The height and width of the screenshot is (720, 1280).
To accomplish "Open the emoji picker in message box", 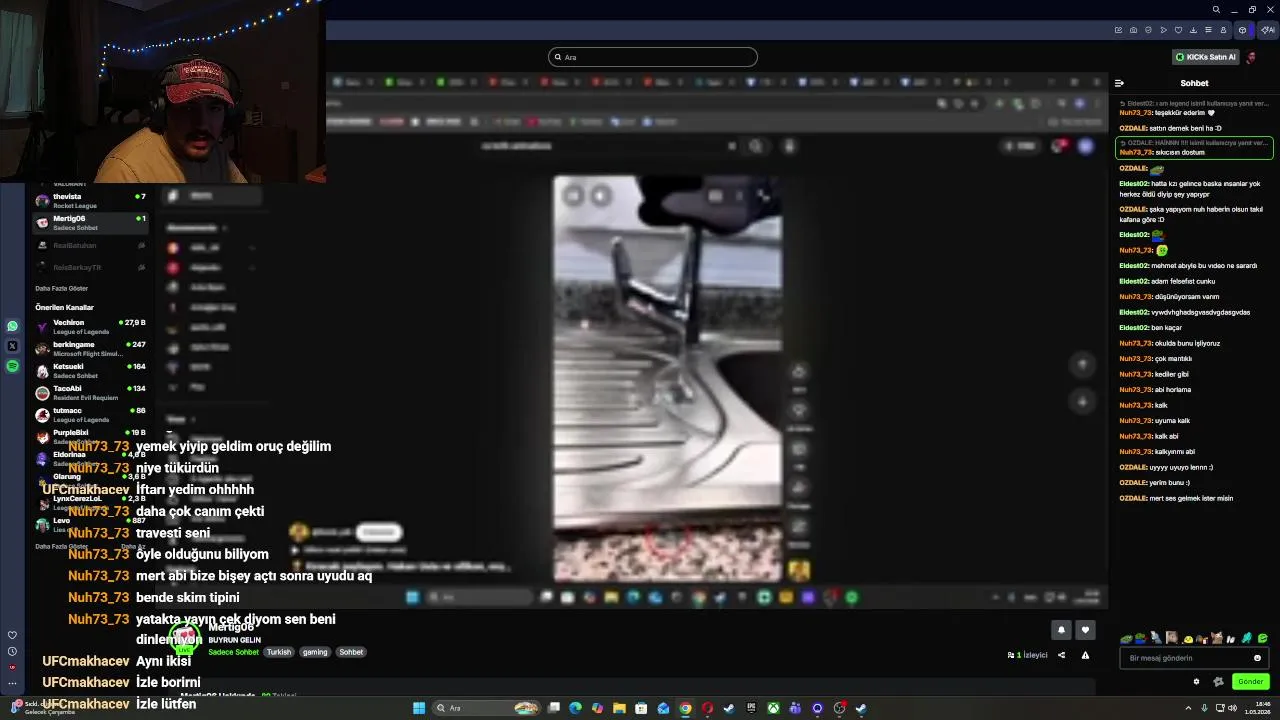I will coord(1257,658).
